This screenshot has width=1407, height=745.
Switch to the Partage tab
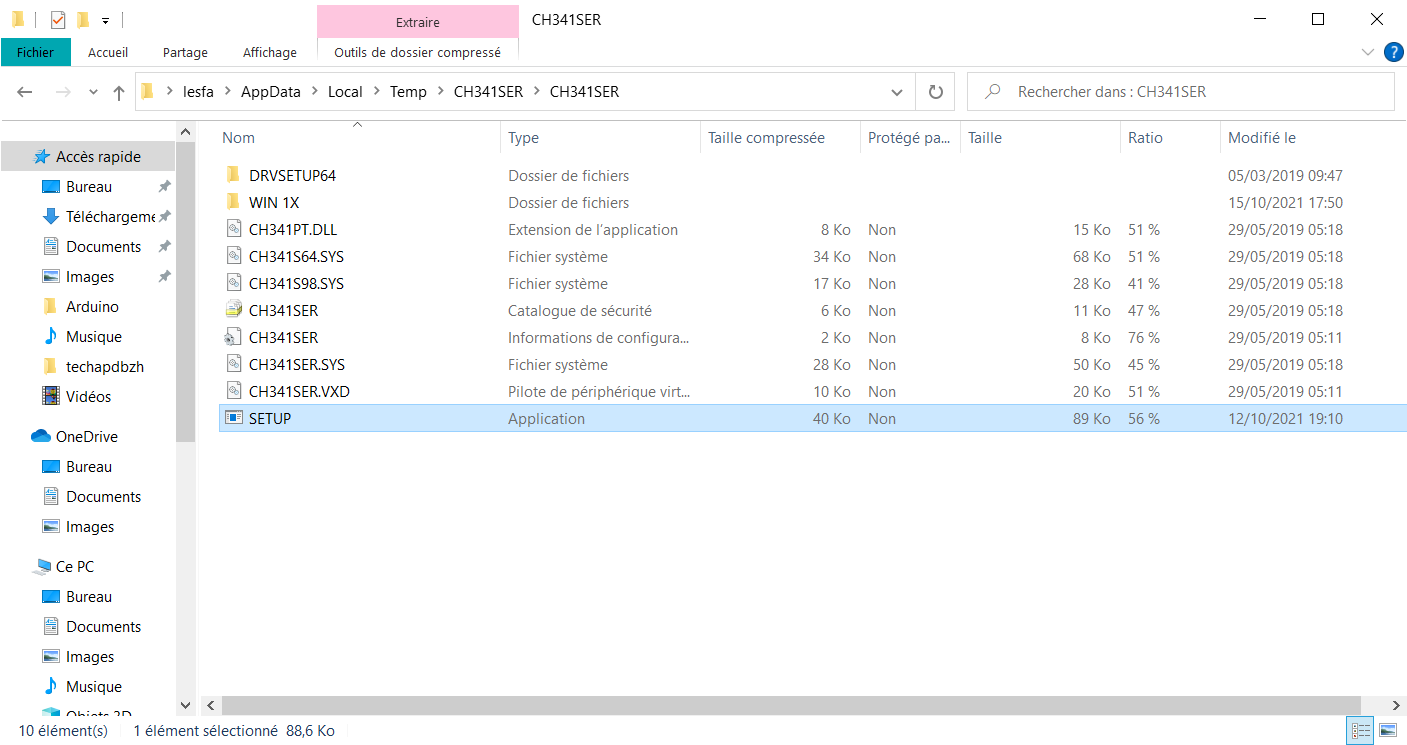(x=185, y=52)
